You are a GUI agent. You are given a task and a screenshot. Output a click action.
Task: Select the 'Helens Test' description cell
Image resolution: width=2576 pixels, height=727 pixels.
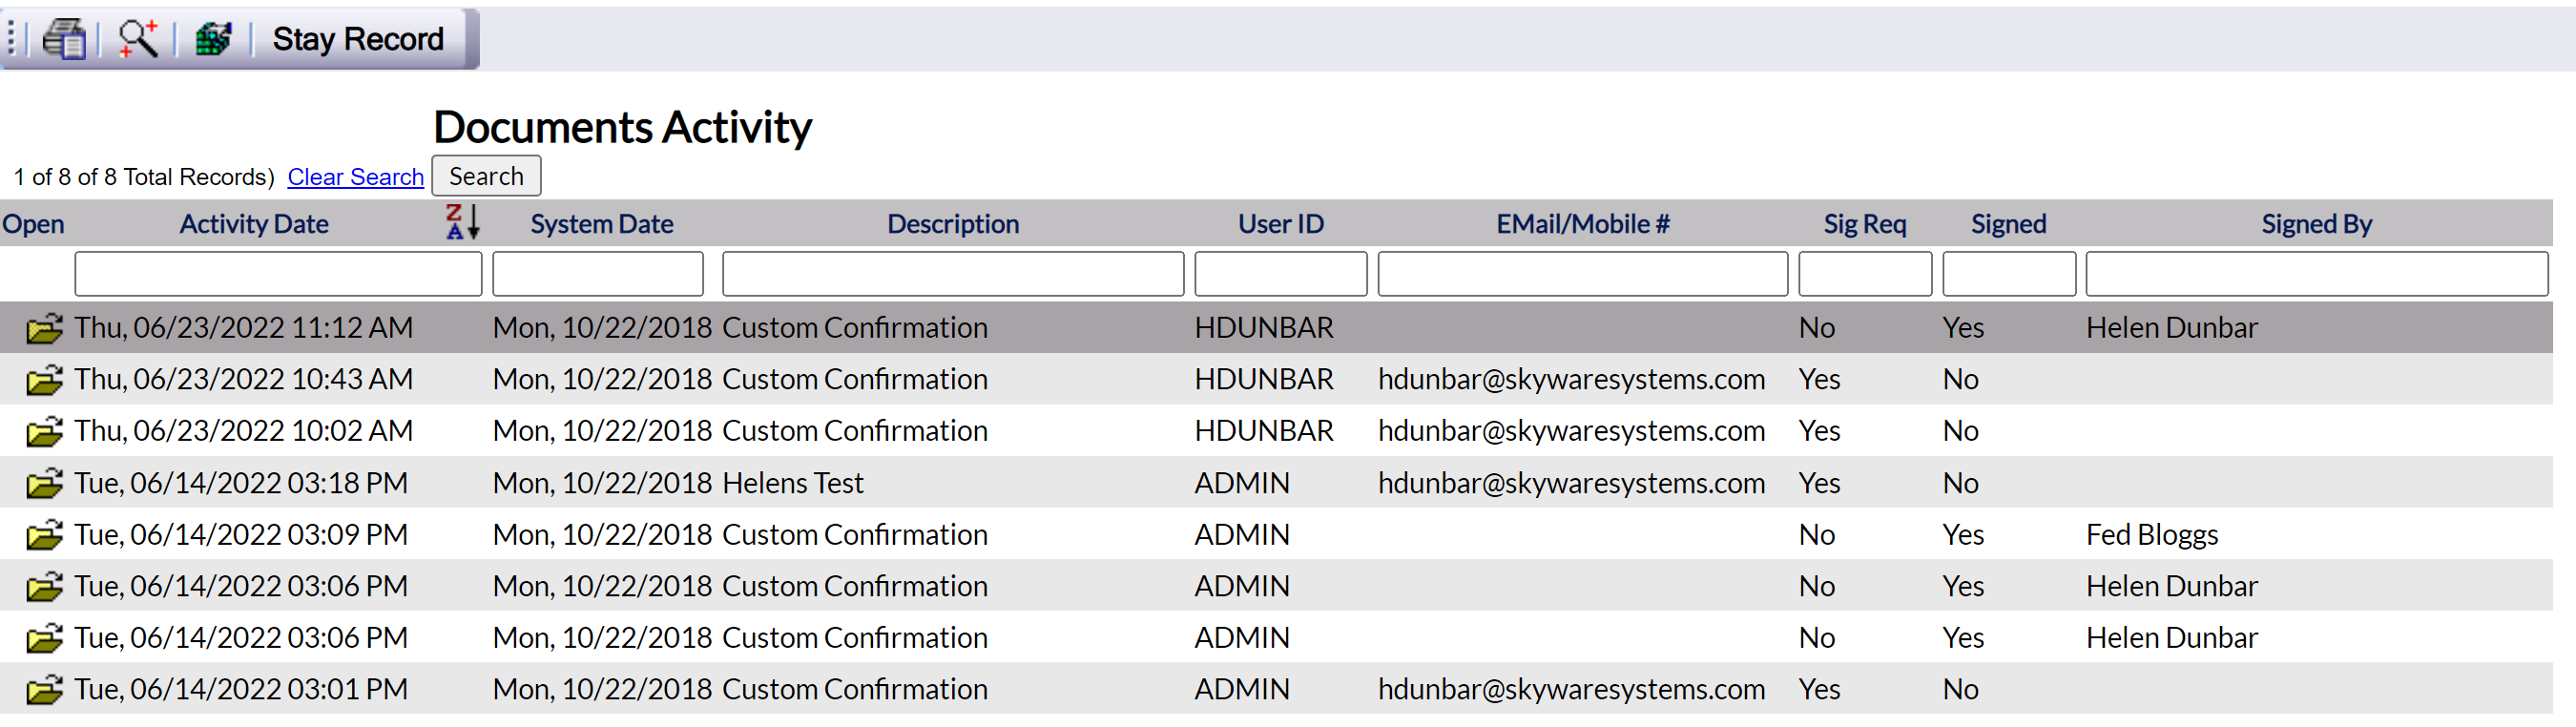click(793, 483)
